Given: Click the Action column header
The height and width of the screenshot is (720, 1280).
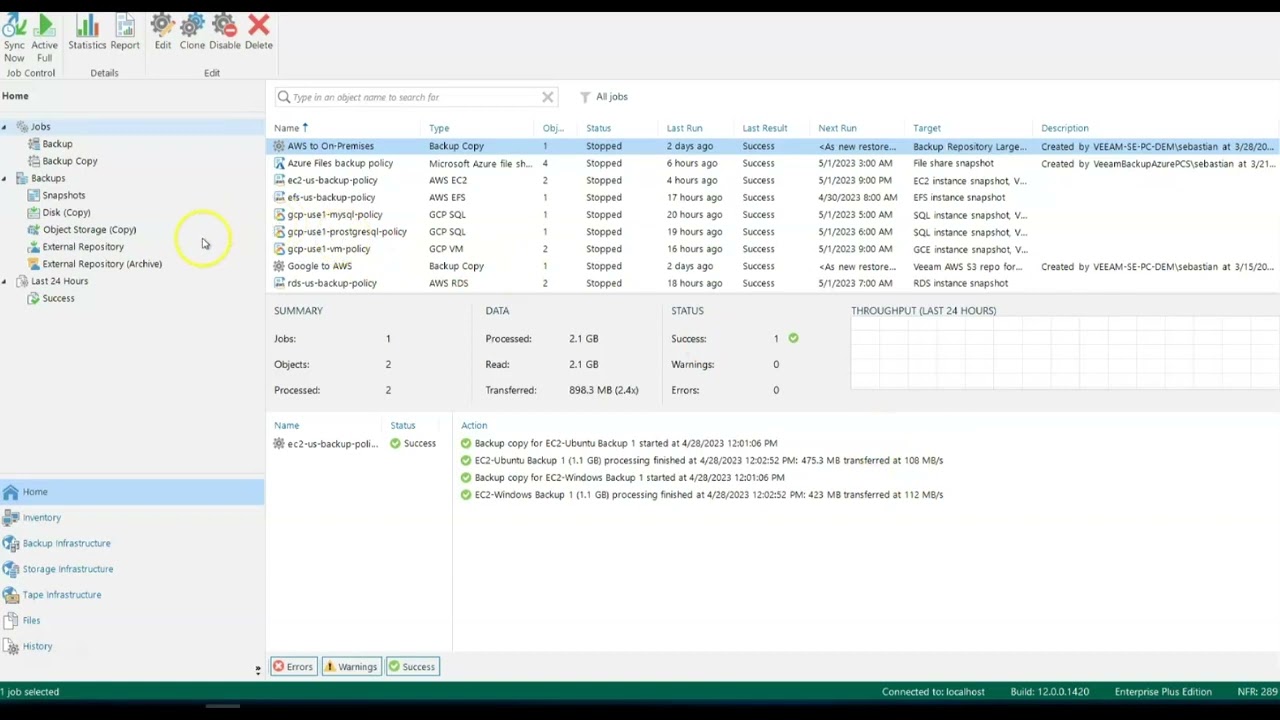Looking at the screenshot, I should pyautogui.click(x=474, y=426).
